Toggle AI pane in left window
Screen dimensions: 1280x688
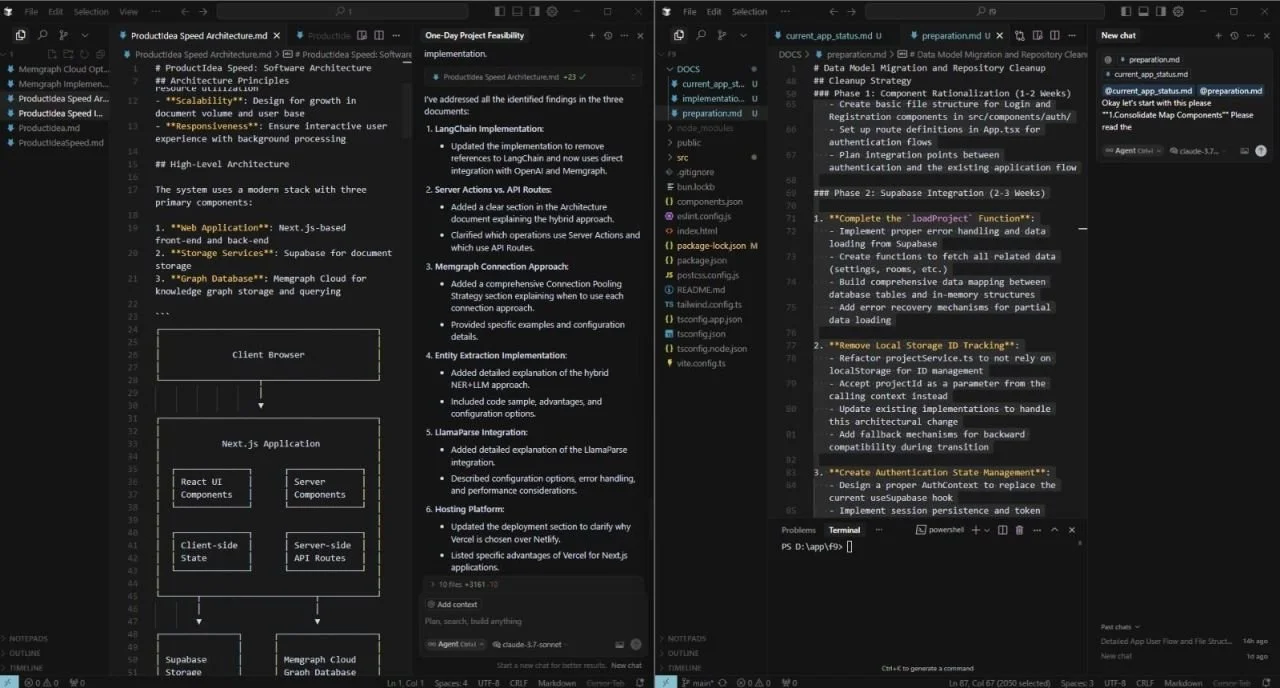point(536,11)
